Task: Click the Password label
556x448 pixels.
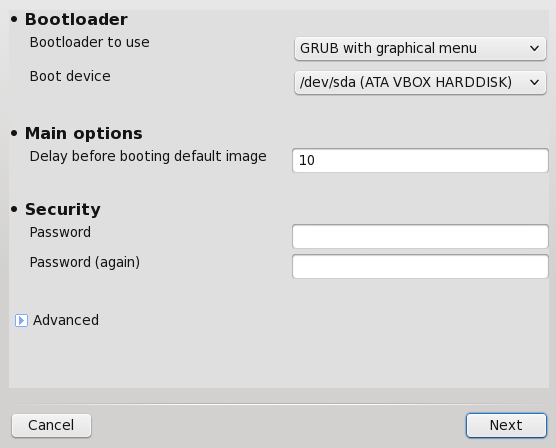Action: 60,232
